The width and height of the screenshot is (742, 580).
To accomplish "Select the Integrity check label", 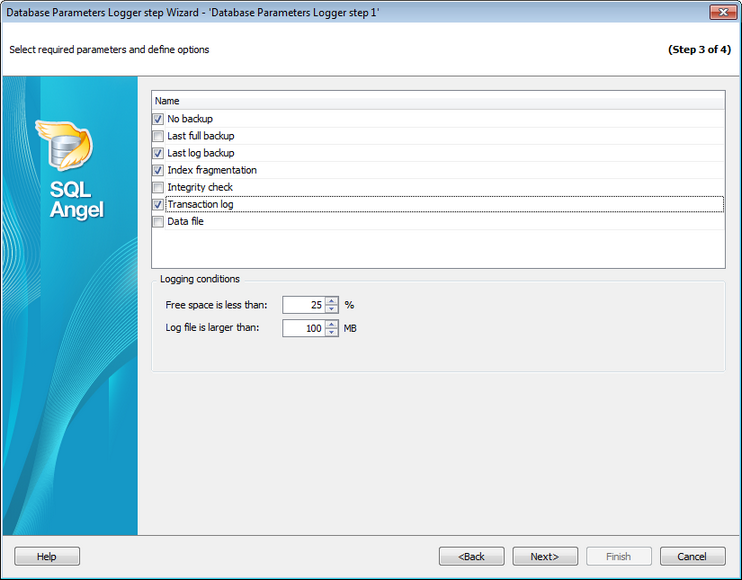I will click(200, 187).
